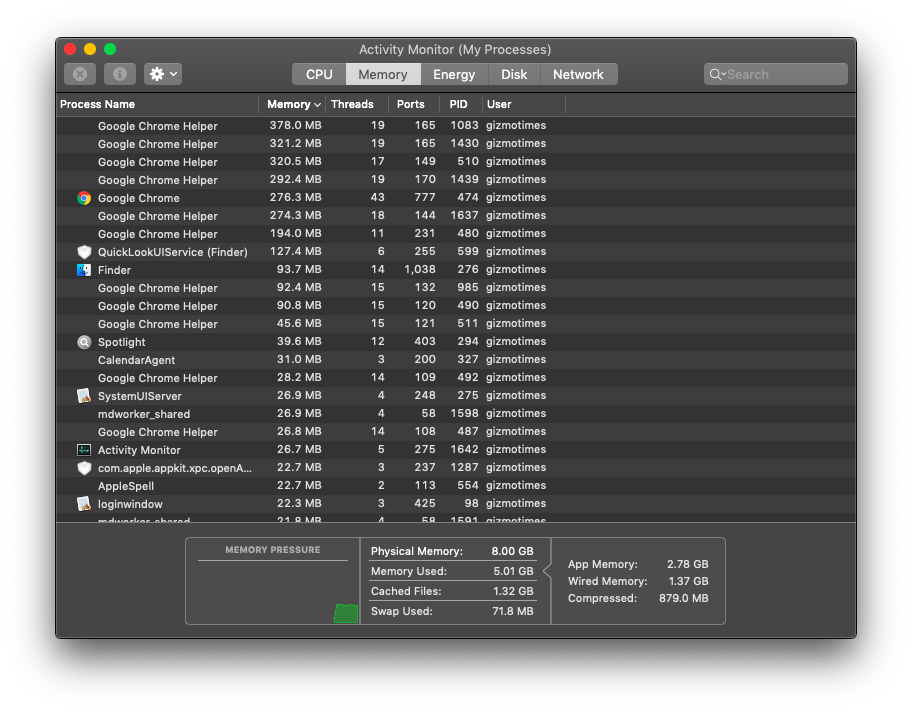Select Google Chrome Helper using 90.8 MB
The width and height of the screenshot is (912, 712).
pyautogui.click(x=456, y=306)
